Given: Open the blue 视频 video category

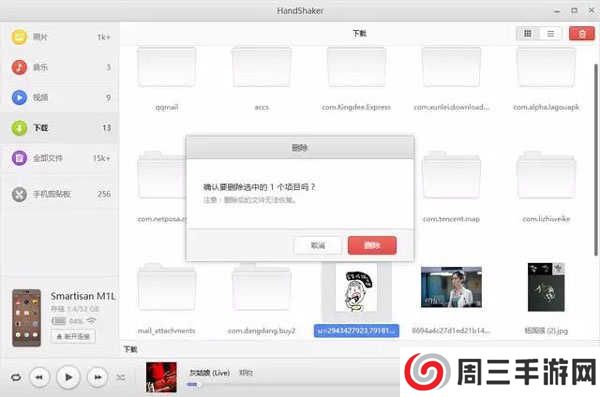Looking at the screenshot, I should 59,97.
